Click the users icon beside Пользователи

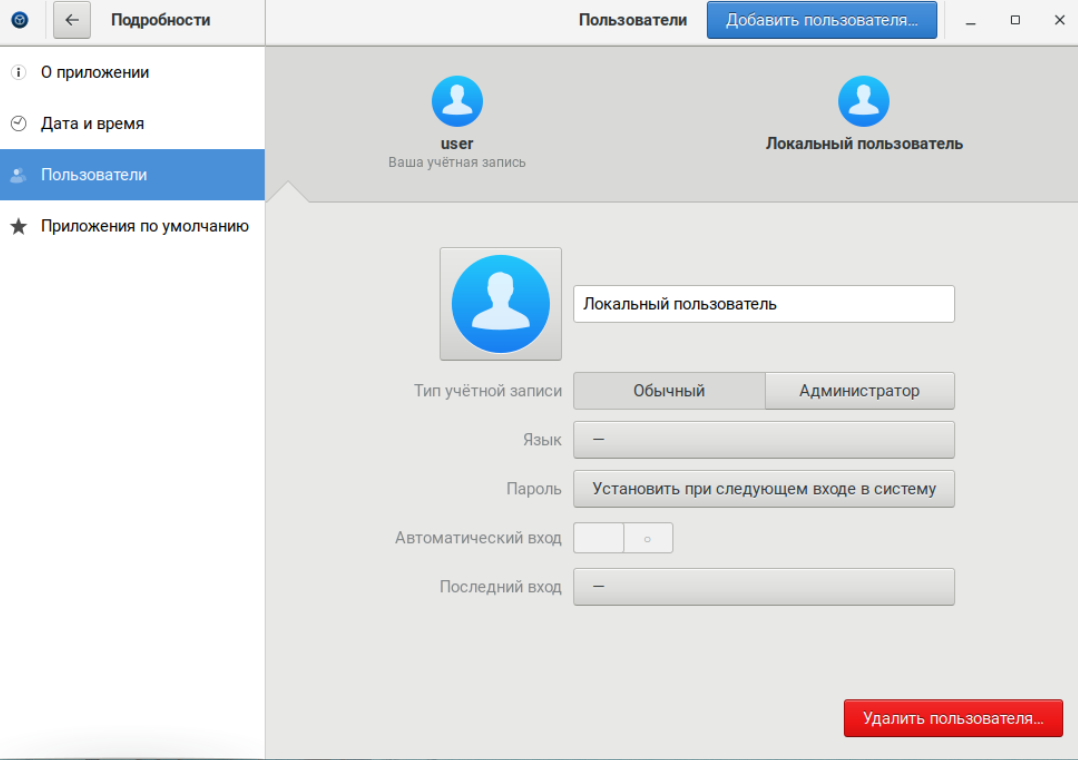tap(18, 175)
